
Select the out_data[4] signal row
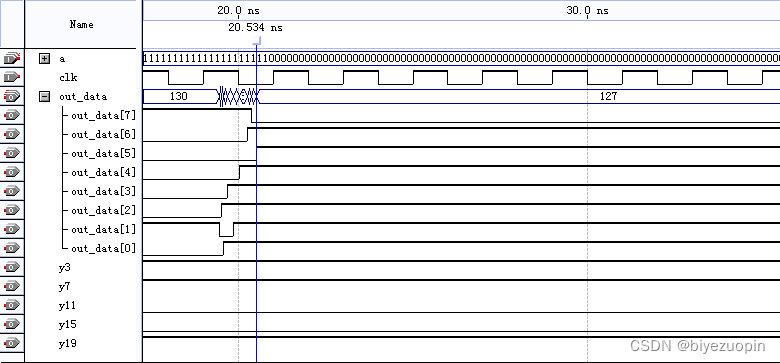coord(103,173)
